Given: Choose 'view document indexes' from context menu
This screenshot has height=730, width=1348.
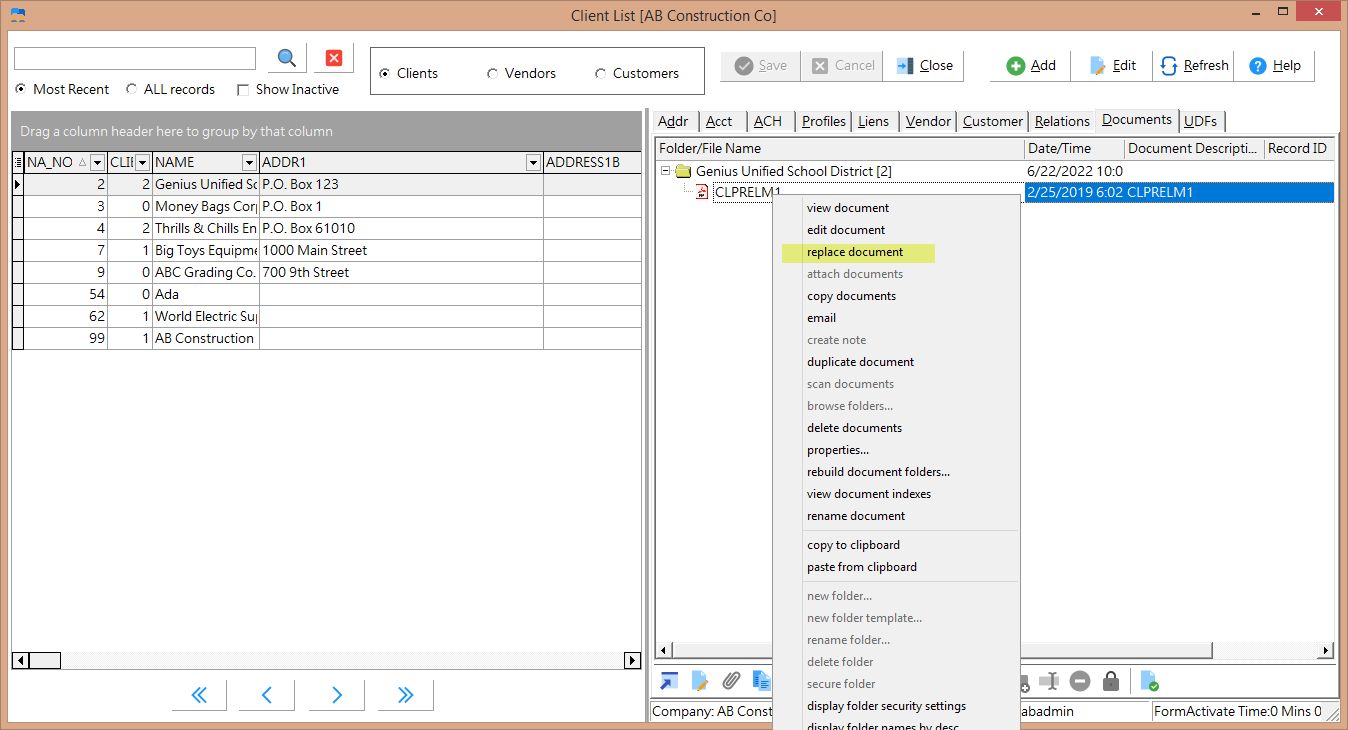Looking at the screenshot, I should coord(869,494).
